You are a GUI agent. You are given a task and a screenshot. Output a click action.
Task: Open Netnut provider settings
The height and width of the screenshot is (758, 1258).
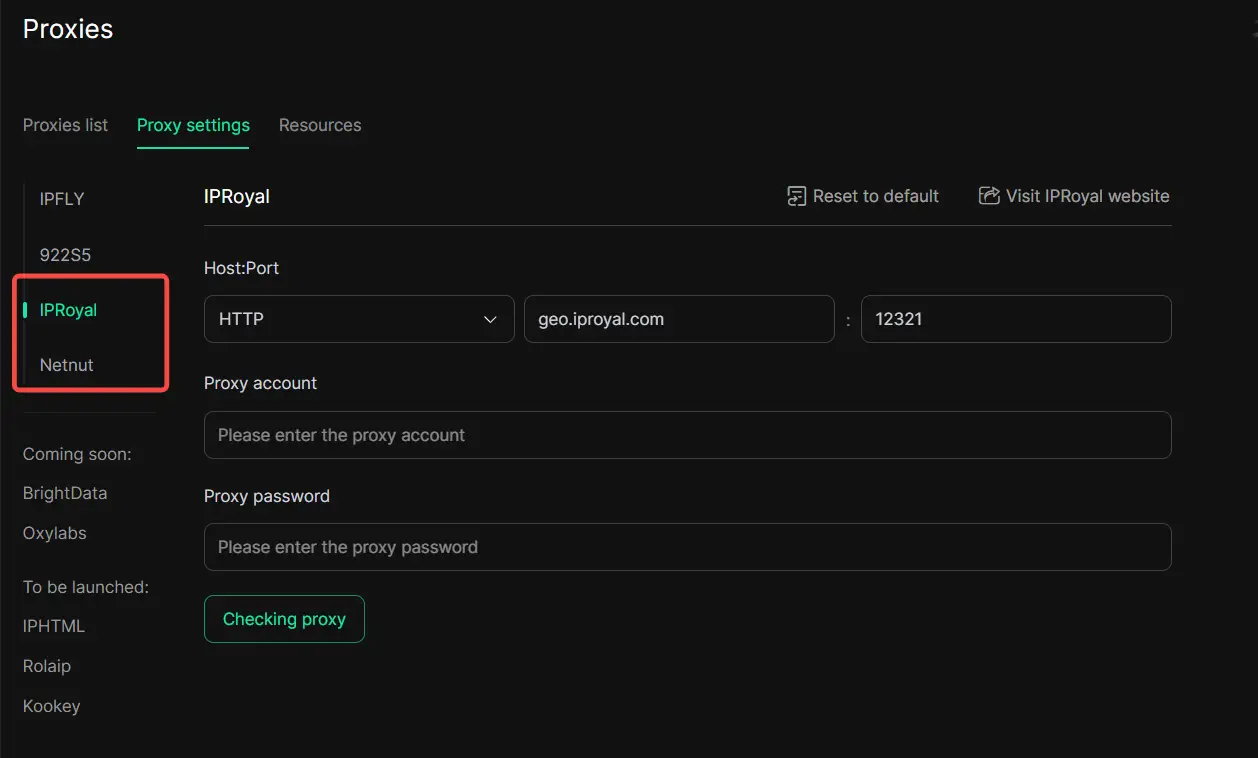(x=66, y=365)
